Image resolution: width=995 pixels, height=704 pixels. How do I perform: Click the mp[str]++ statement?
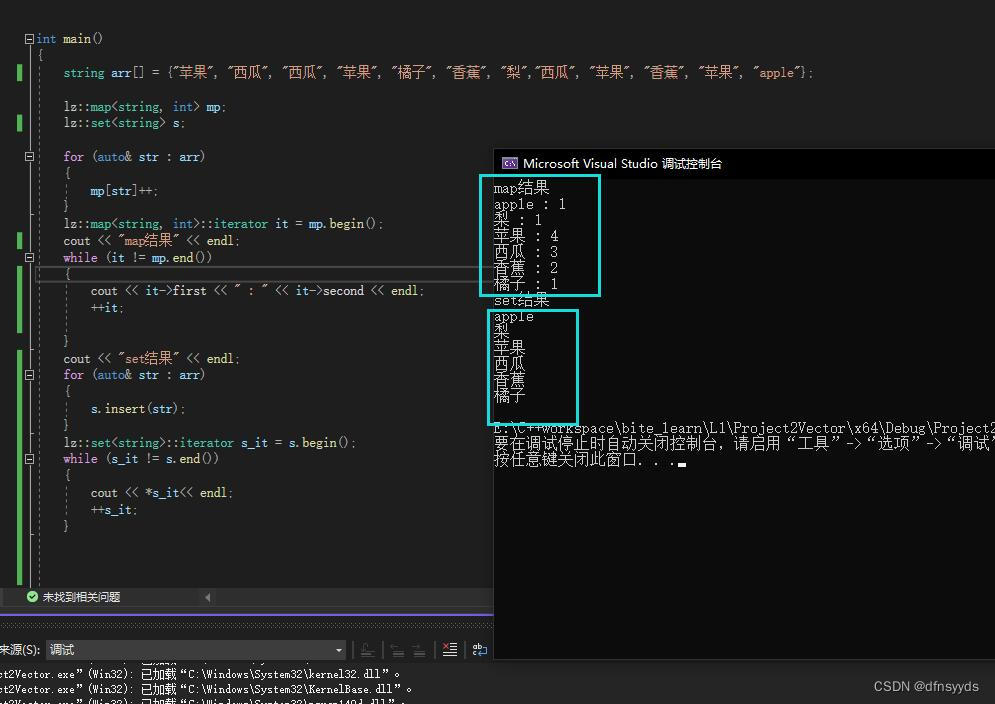click(124, 190)
